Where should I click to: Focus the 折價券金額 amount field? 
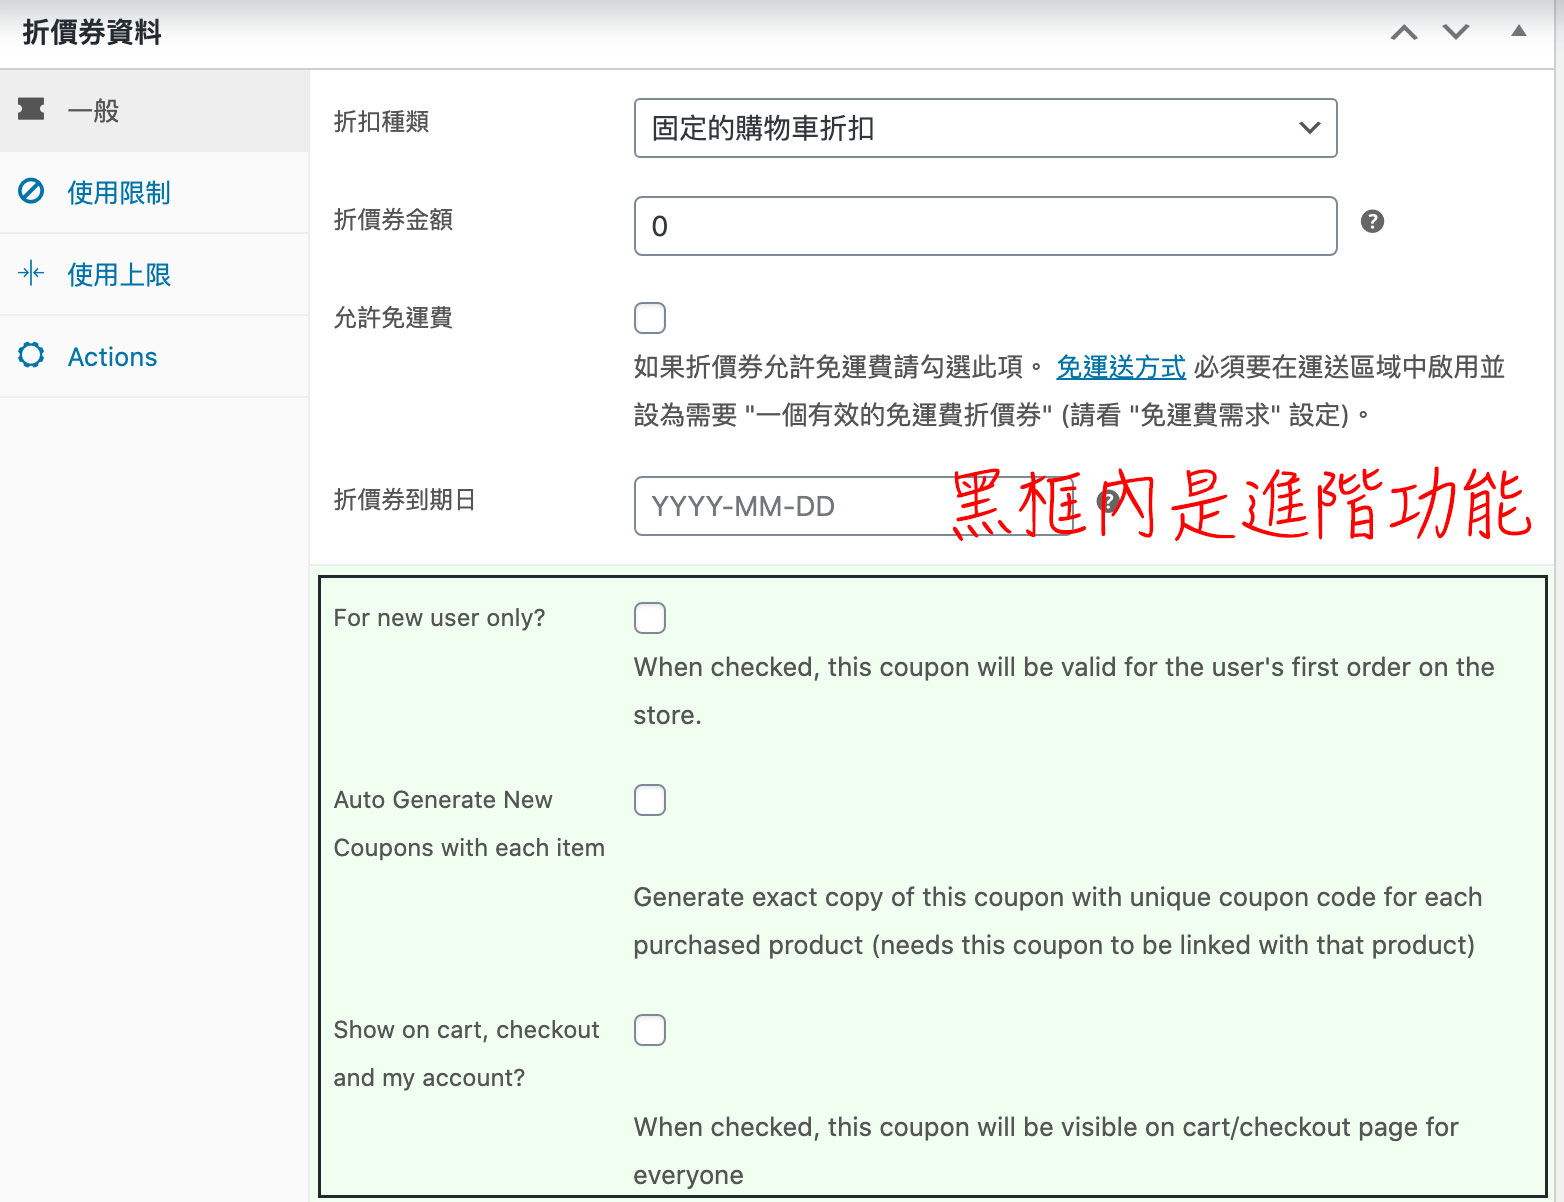pos(985,226)
